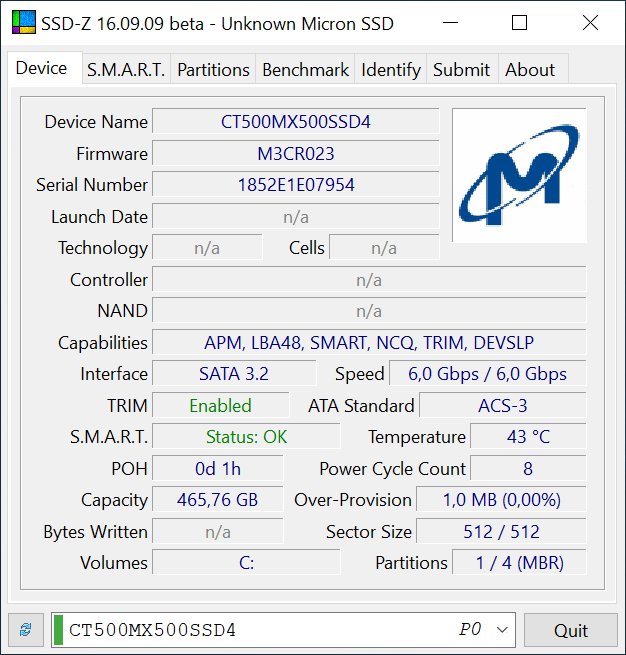Click the POH value 0d 1h
The height and width of the screenshot is (655, 626).
point(218,468)
